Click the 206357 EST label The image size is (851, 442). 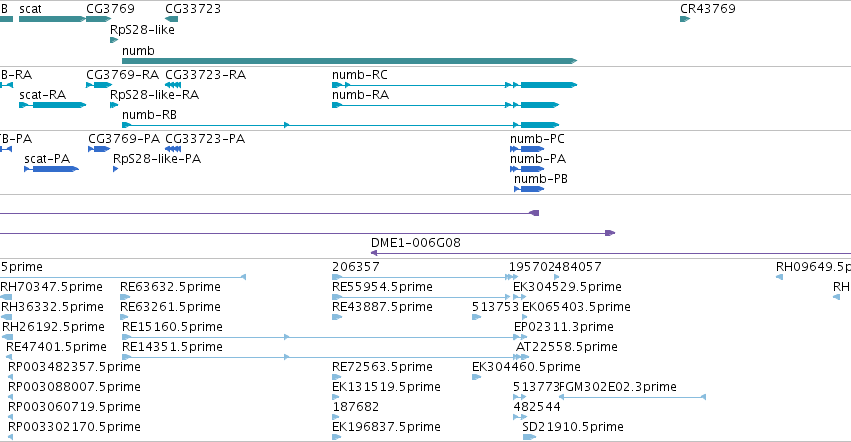(x=356, y=267)
